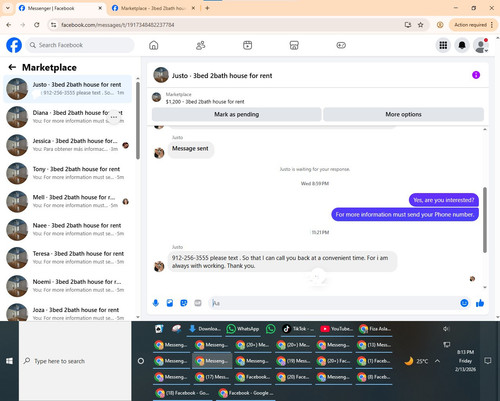Open the Naee conversation
This screenshot has width=500, height=401.
click(67, 230)
